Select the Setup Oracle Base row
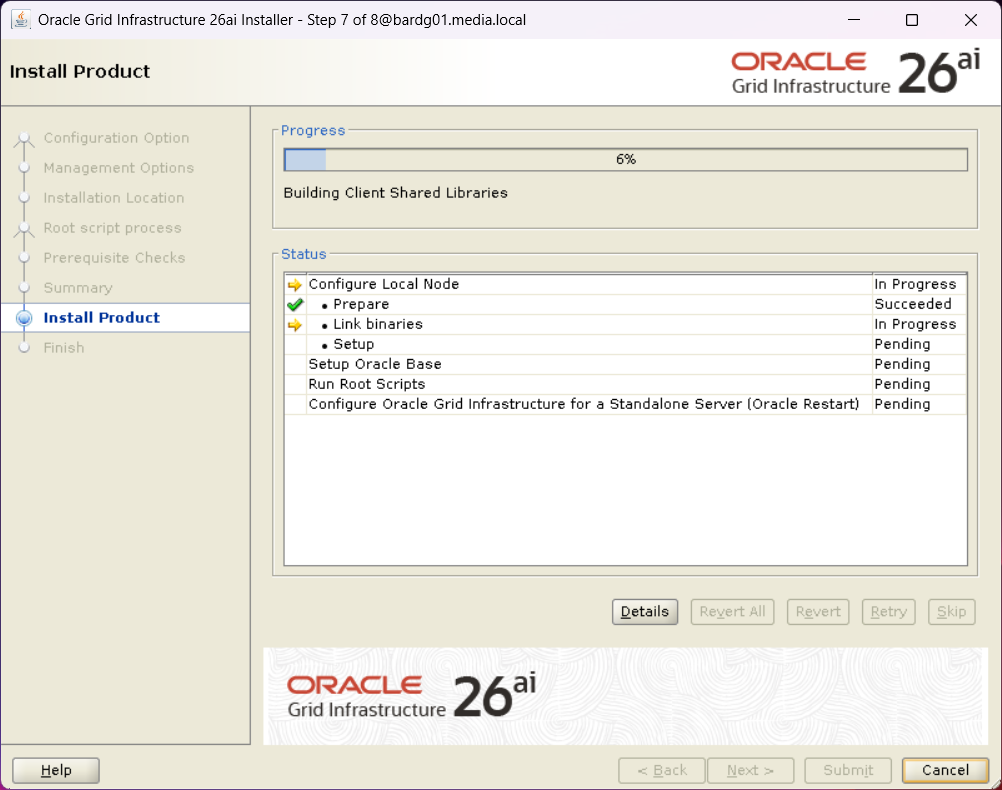 [626, 364]
